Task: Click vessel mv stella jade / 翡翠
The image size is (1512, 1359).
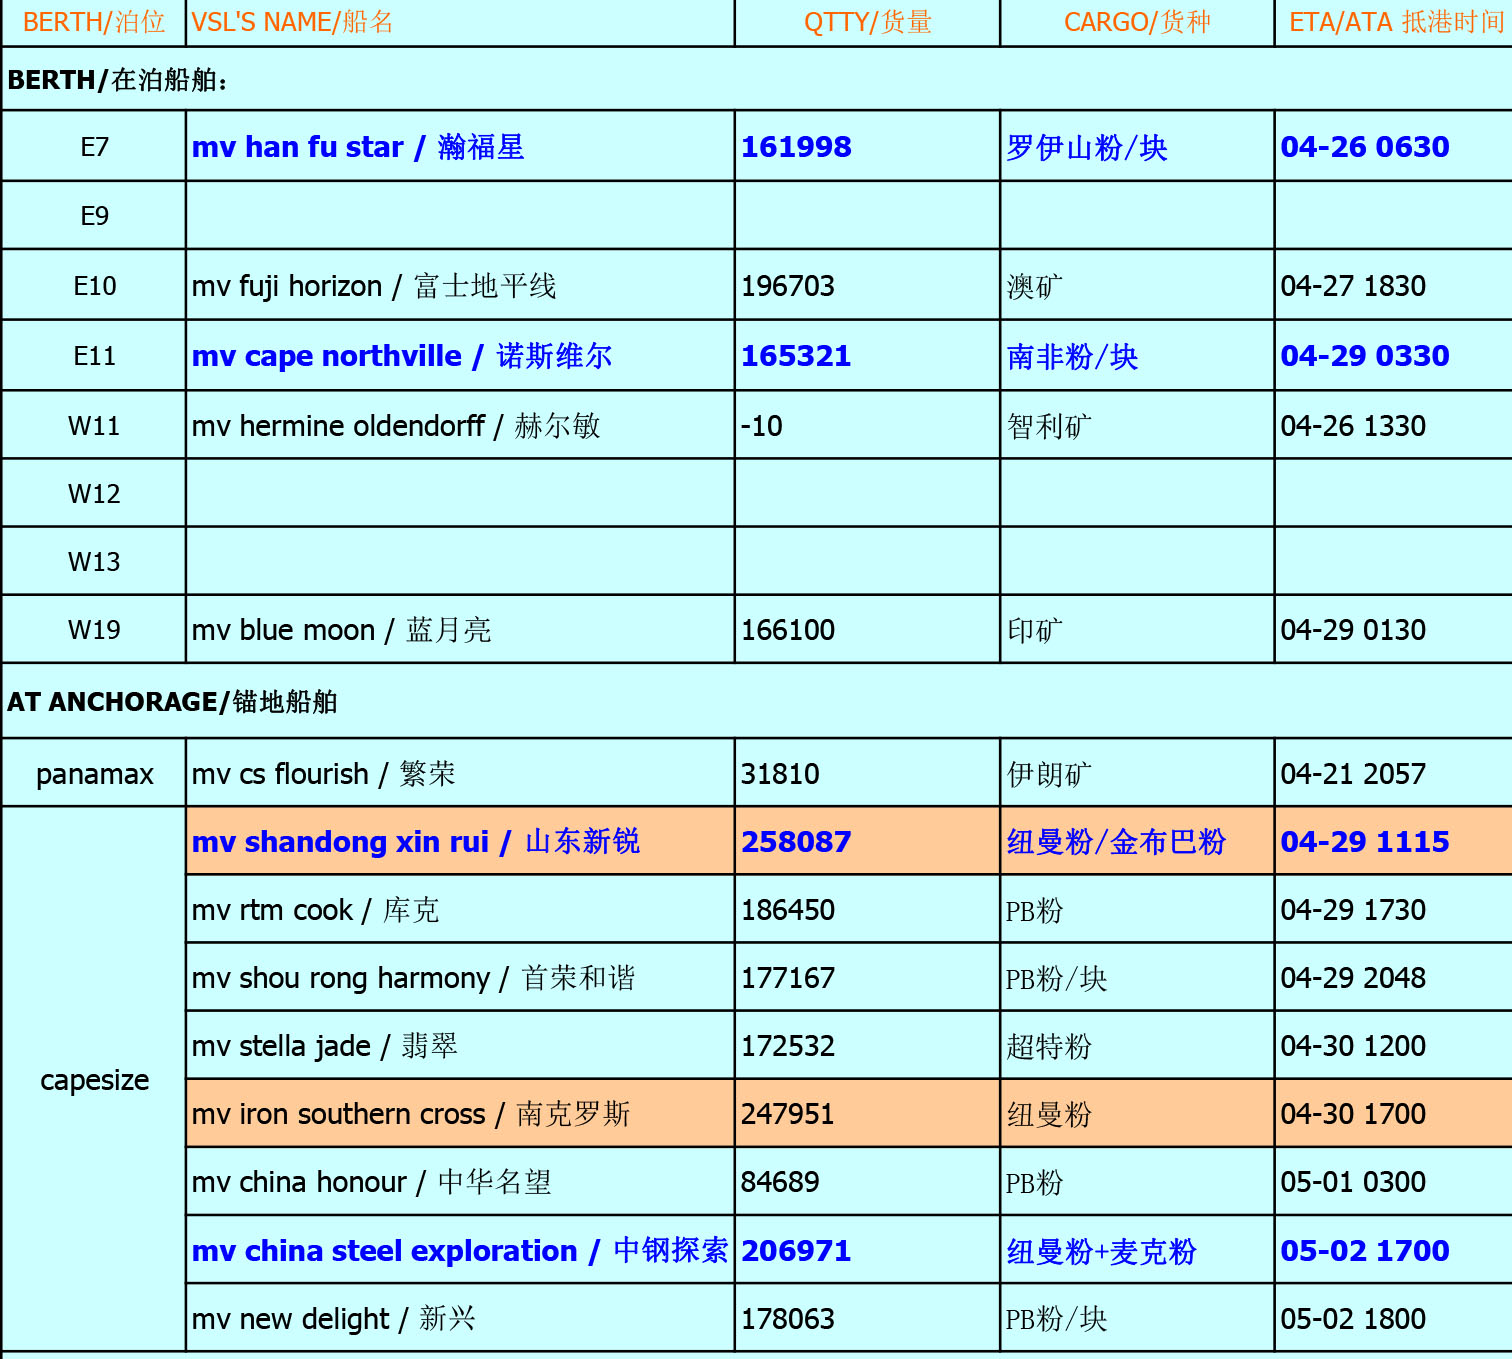Action: (x=460, y=1045)
